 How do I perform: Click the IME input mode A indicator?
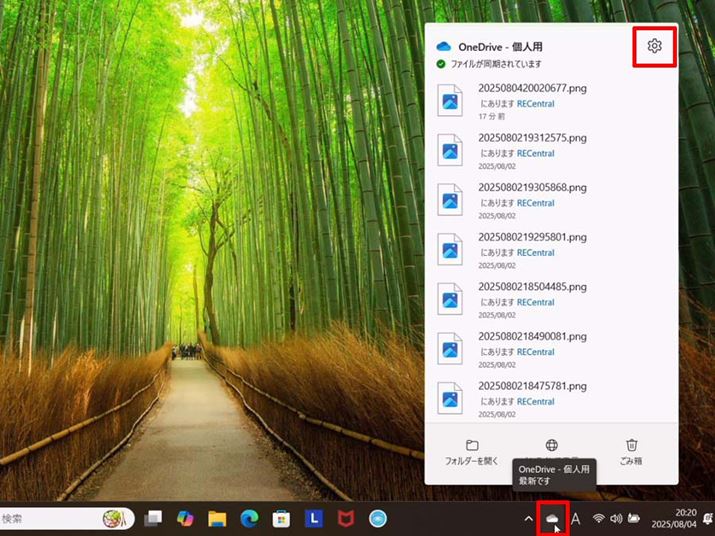[576, 519]
